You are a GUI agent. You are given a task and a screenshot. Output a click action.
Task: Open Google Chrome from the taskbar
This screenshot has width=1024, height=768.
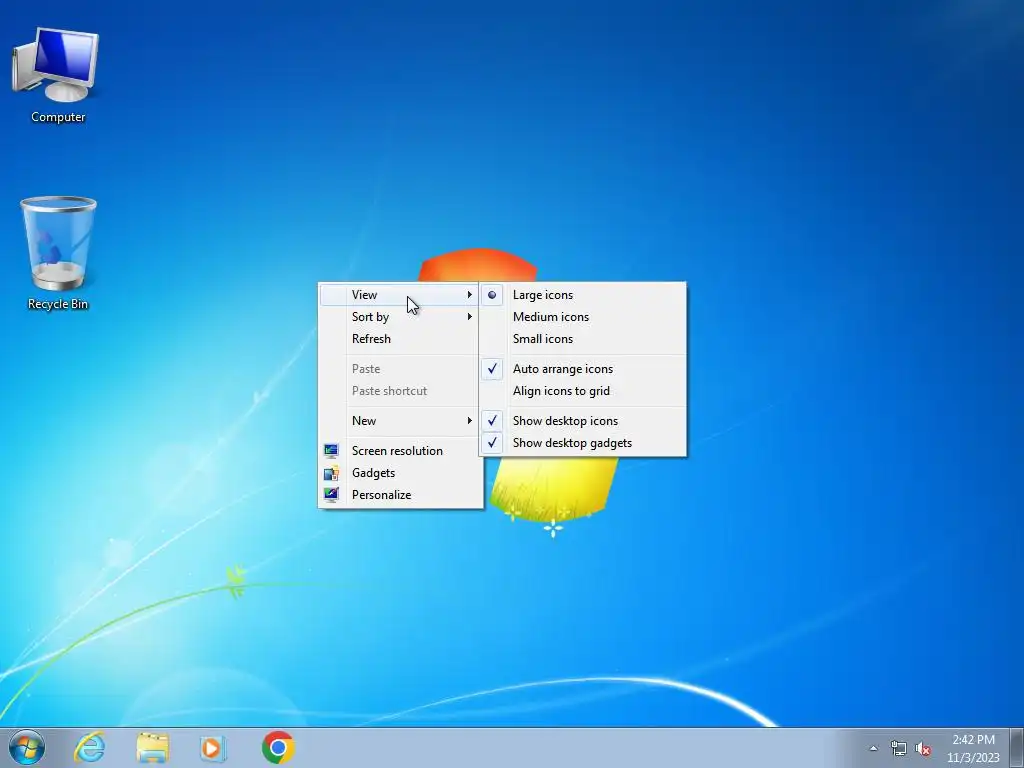pyautogui.click(x=278, y=748)
